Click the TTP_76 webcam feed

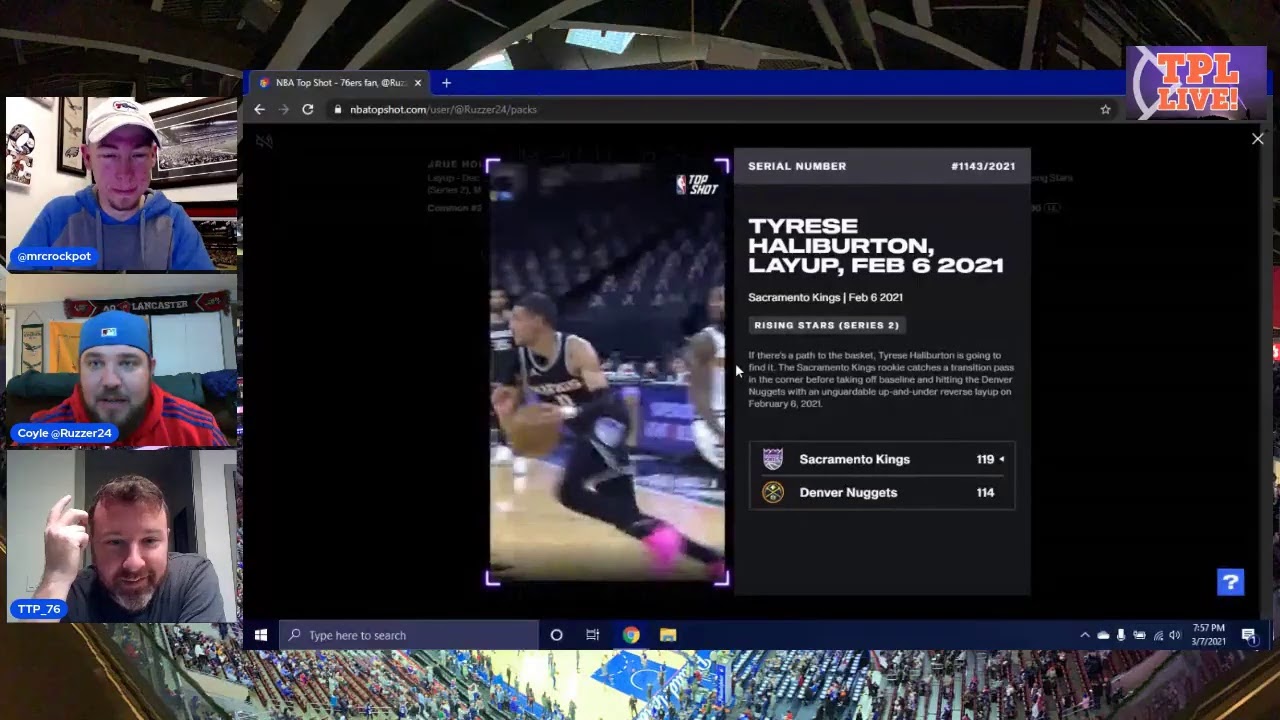122,537
